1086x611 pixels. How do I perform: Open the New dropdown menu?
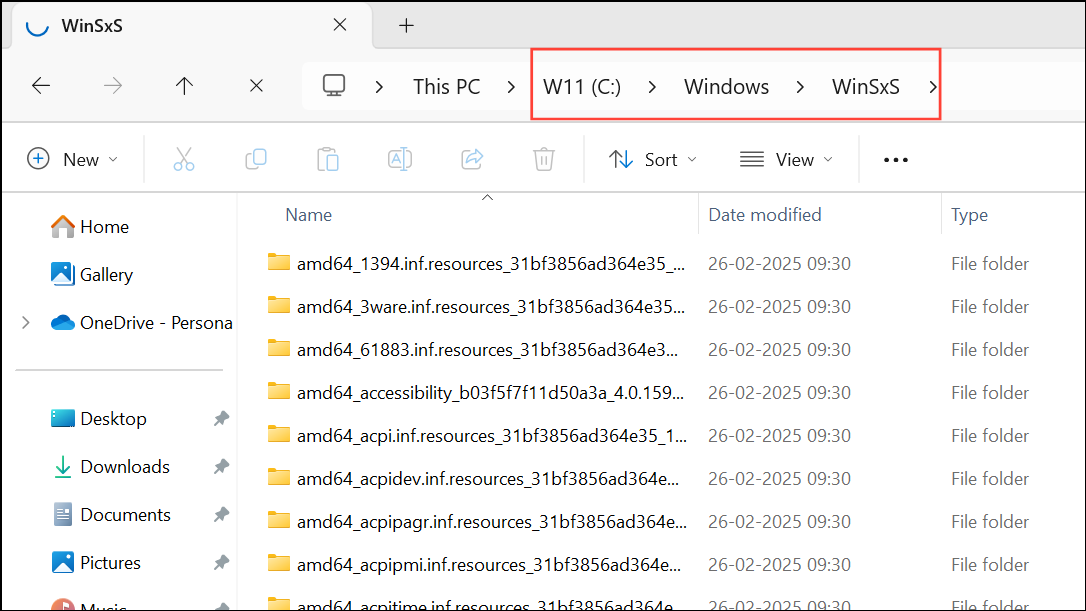click(x=73, y=159)
